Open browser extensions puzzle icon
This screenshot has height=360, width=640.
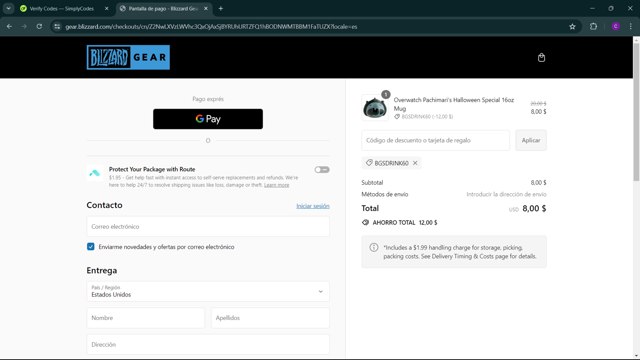point(593,27)
